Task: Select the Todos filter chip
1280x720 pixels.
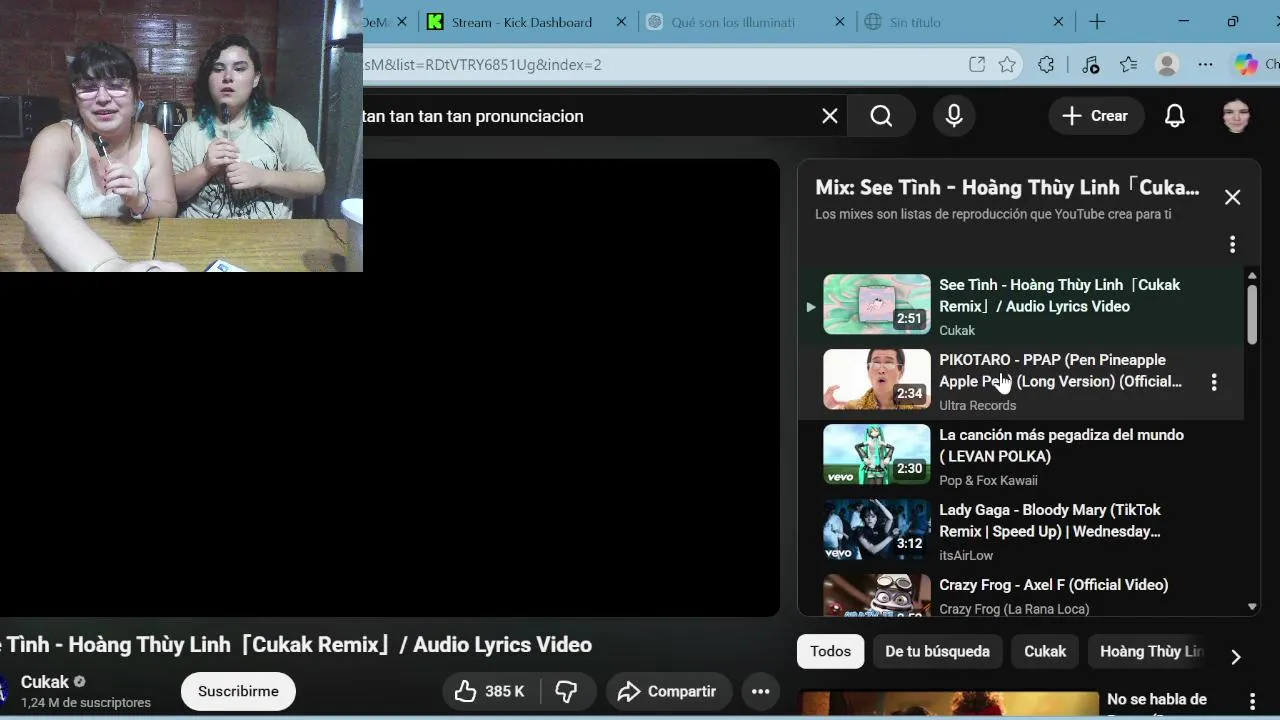Action: tap(830, 651)
